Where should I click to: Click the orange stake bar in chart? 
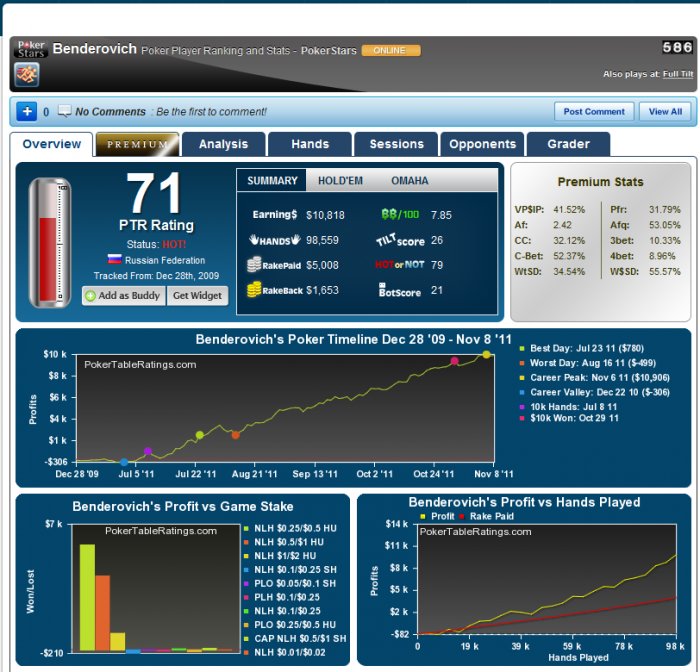click(x=102, y=613)
